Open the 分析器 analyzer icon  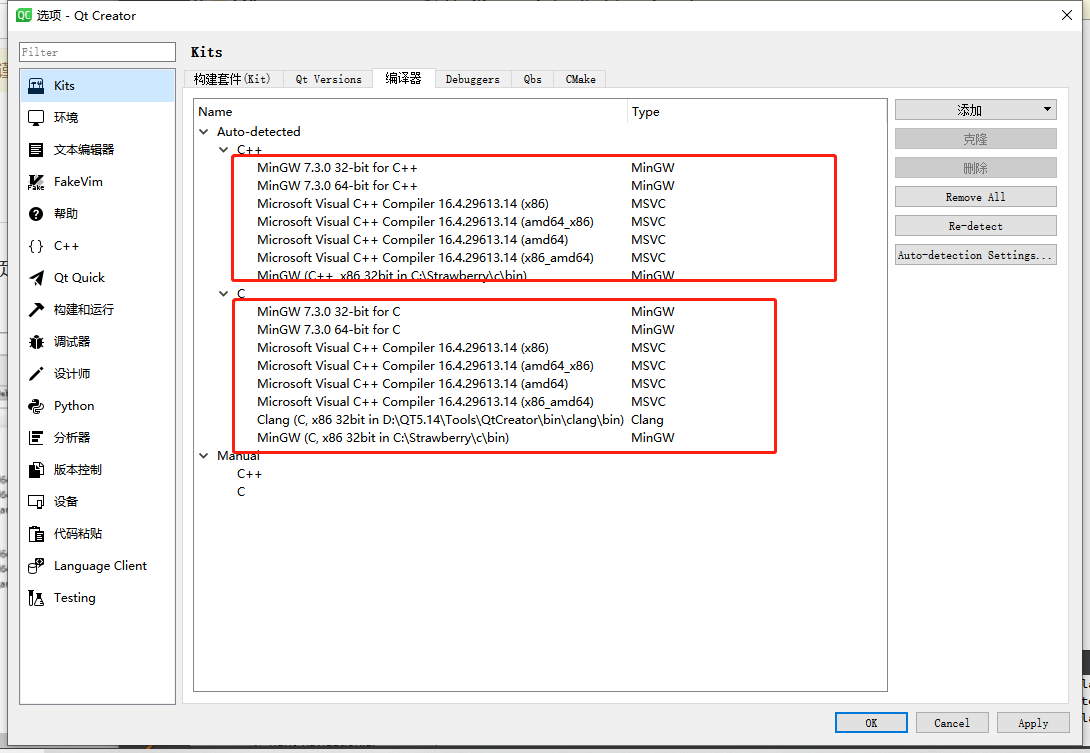tap(36, 437)
